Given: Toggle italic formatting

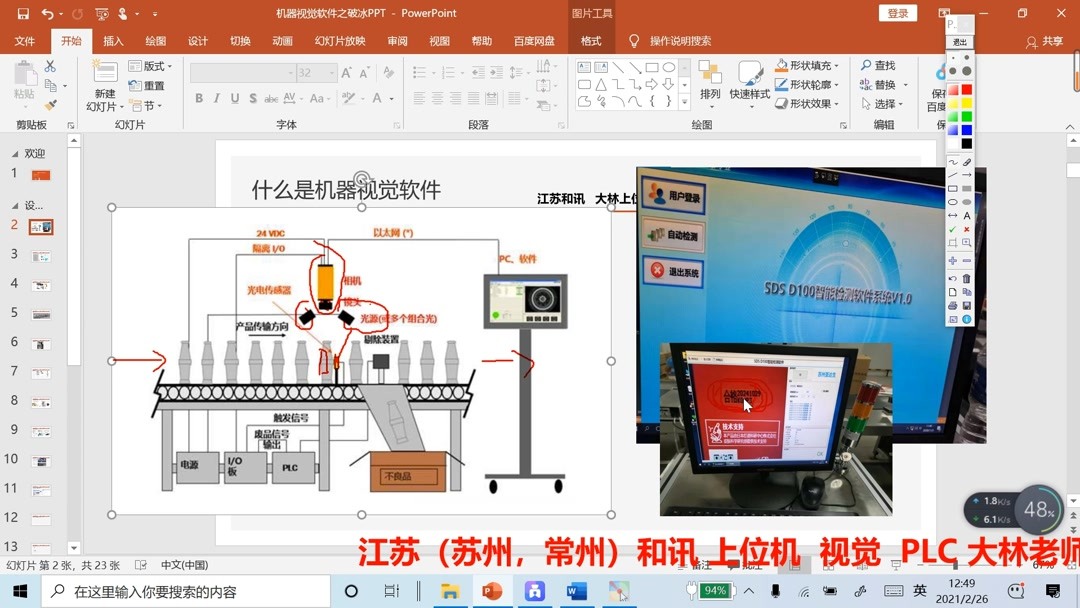Looking at the screenshot, I should click(x=217, y=98).
